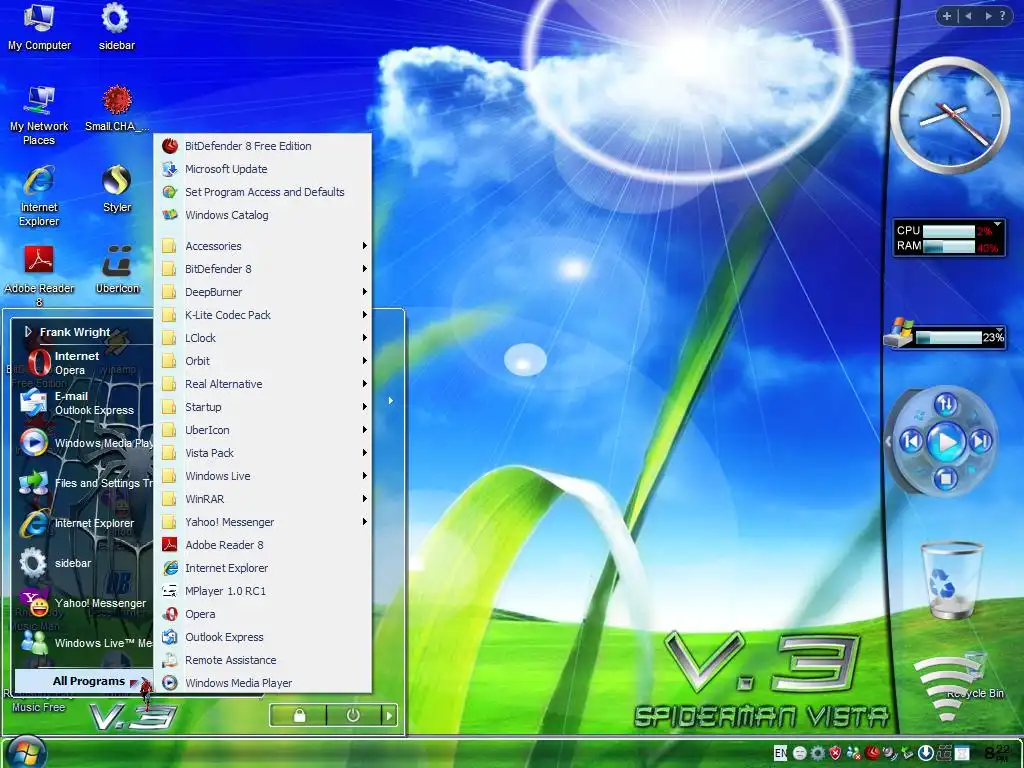Viewport: 1024px width, 768px height.
Task: Expand the Windows Live folder submenu
Action: click(x=265, y=476)
